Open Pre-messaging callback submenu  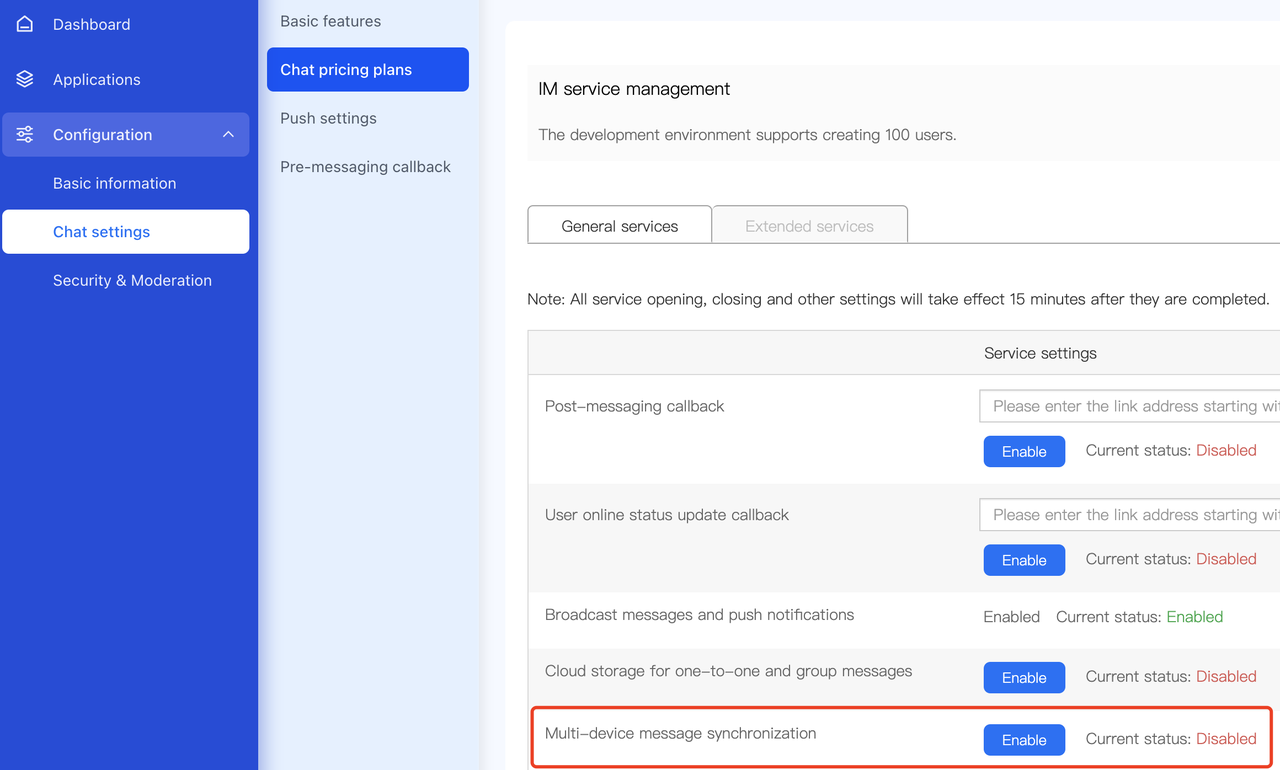[368, 167]
